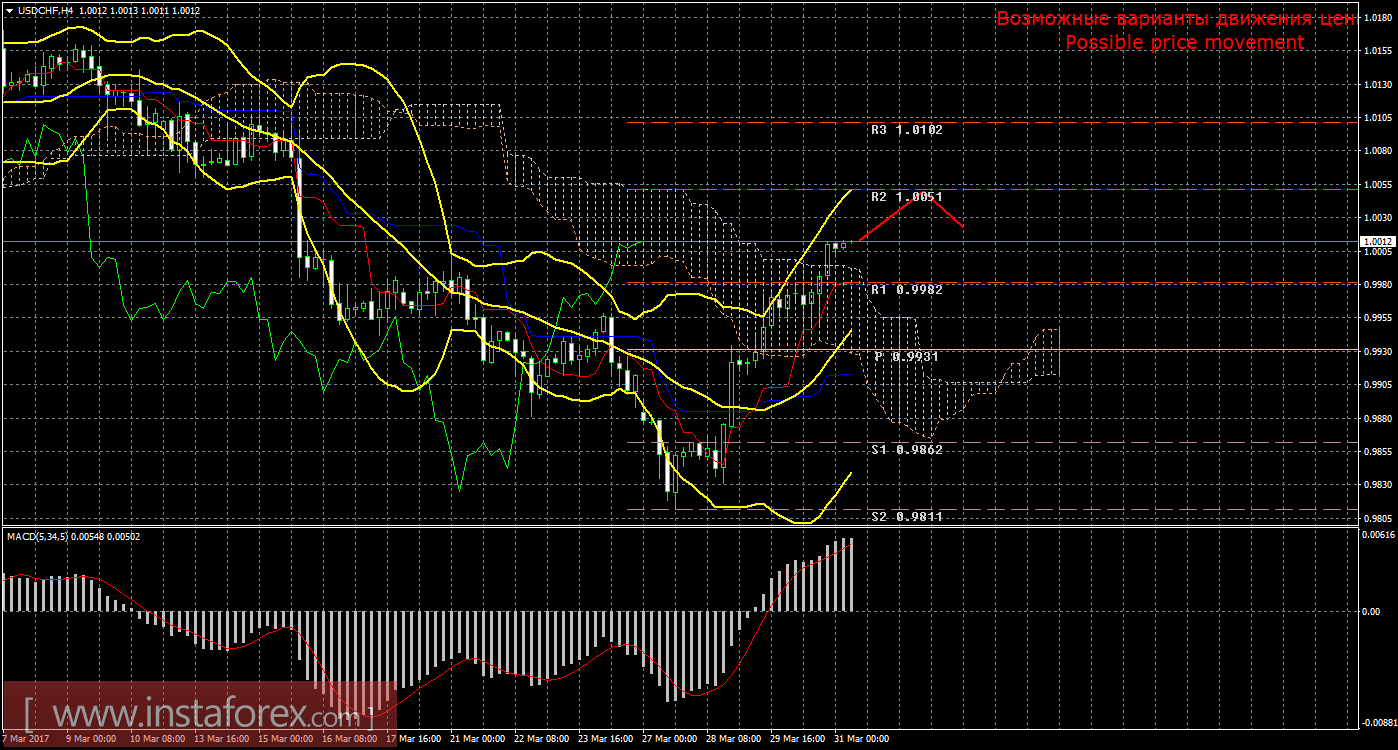Viewport: 1398px width, 750px height.
Task: Click the 1.0105 price axis value
Action: point(1378,117)
